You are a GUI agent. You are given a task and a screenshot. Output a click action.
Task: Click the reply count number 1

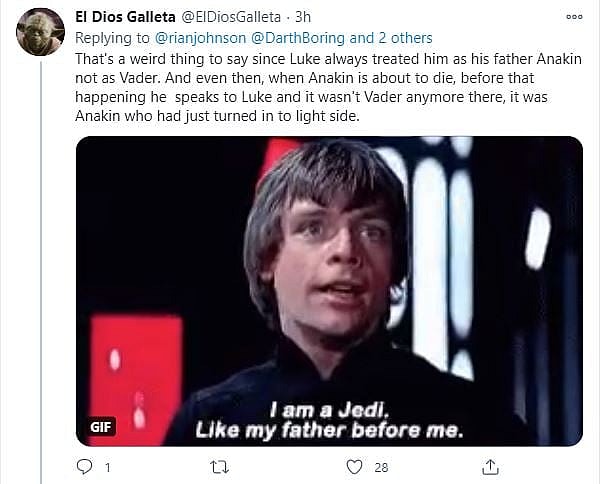click(x=108, y=467)
